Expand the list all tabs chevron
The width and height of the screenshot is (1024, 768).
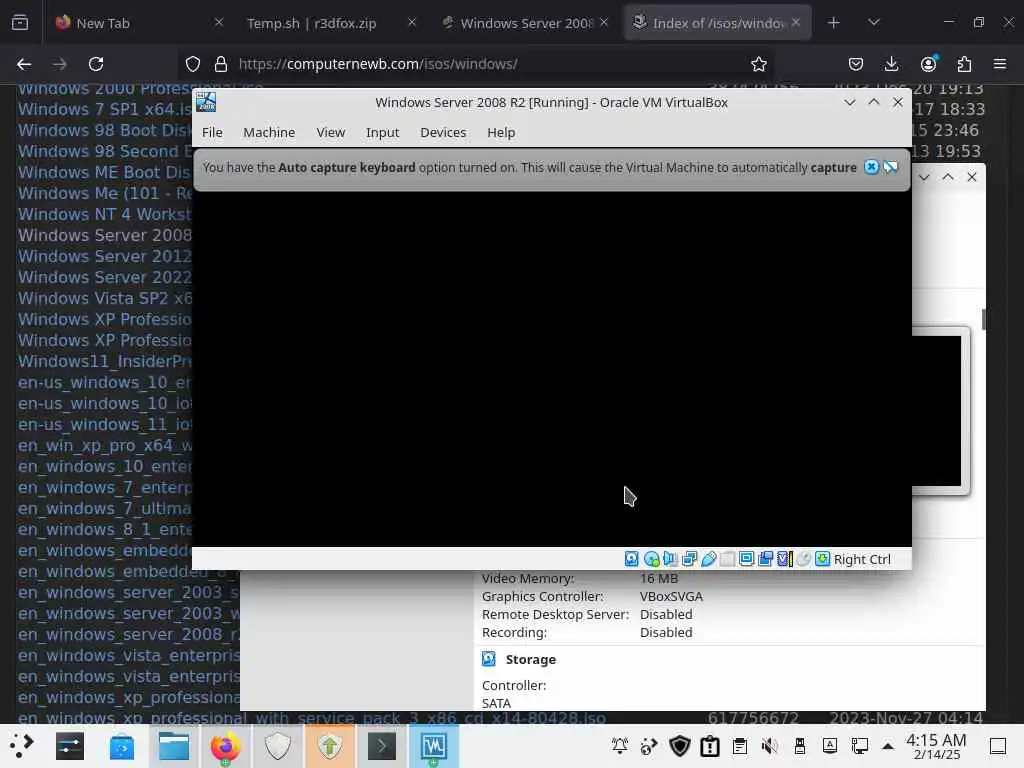[874, 23]
